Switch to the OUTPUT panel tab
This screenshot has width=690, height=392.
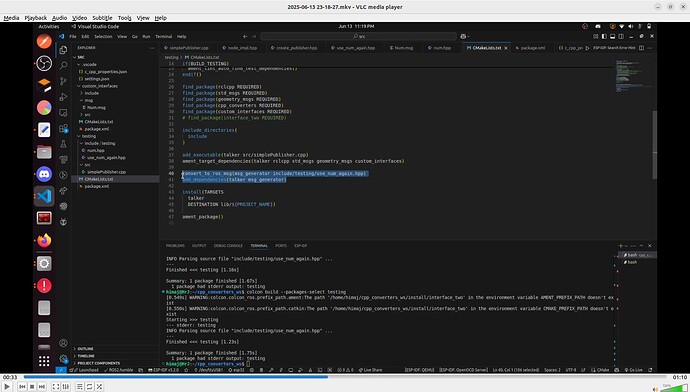199,245
